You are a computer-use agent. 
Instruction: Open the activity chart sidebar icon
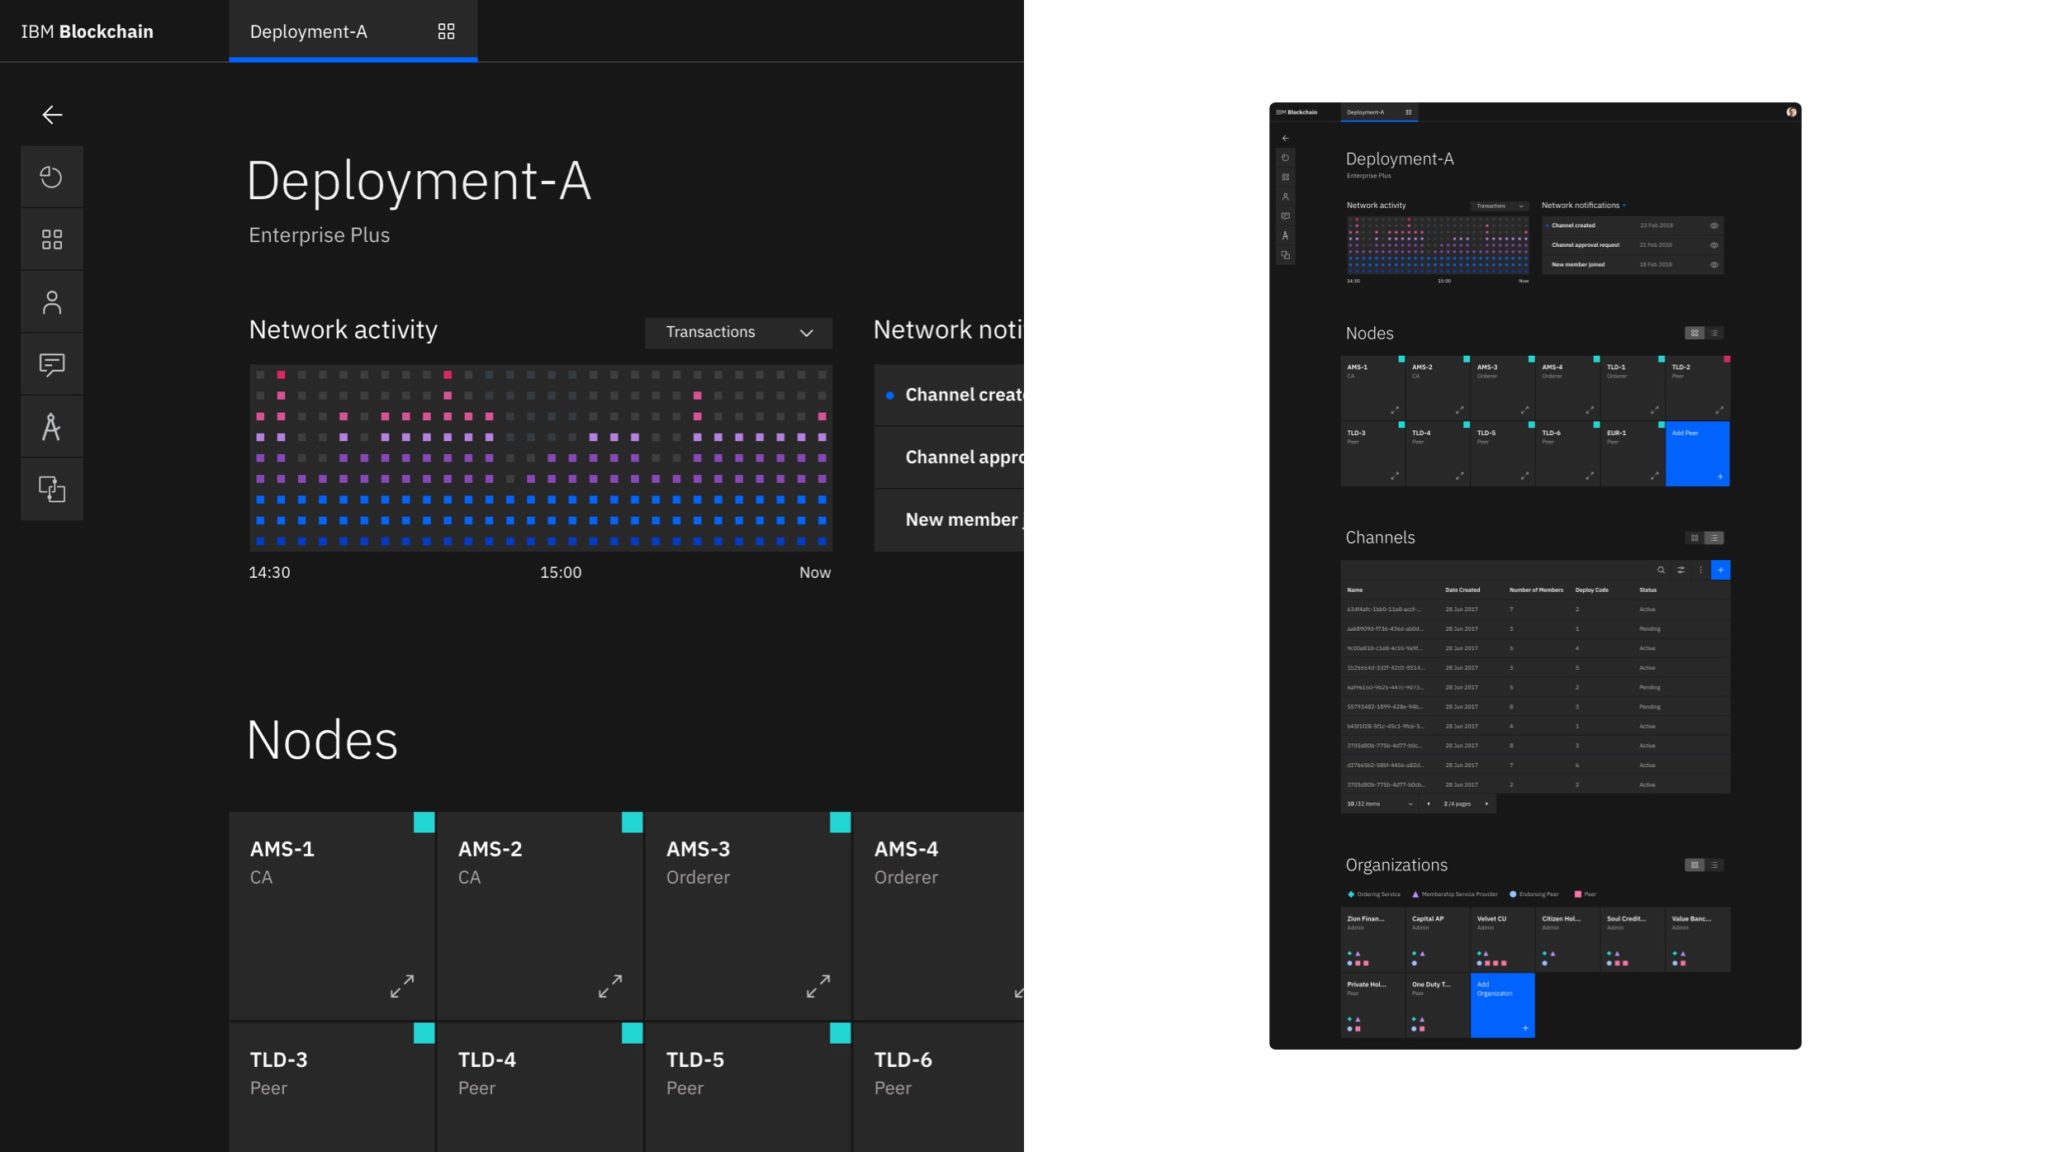coord(52,177)
